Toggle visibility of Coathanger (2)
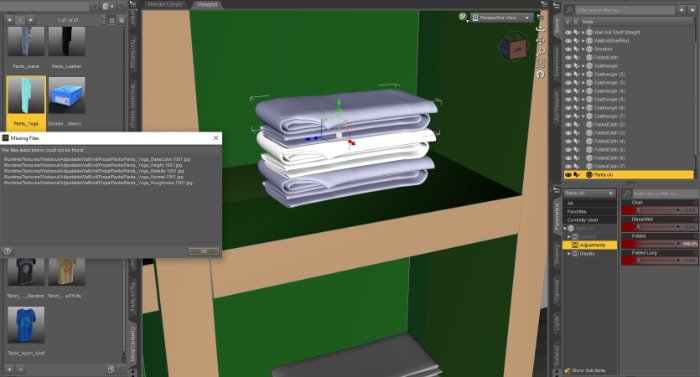 pyautogui.click(x=568, y=74)
